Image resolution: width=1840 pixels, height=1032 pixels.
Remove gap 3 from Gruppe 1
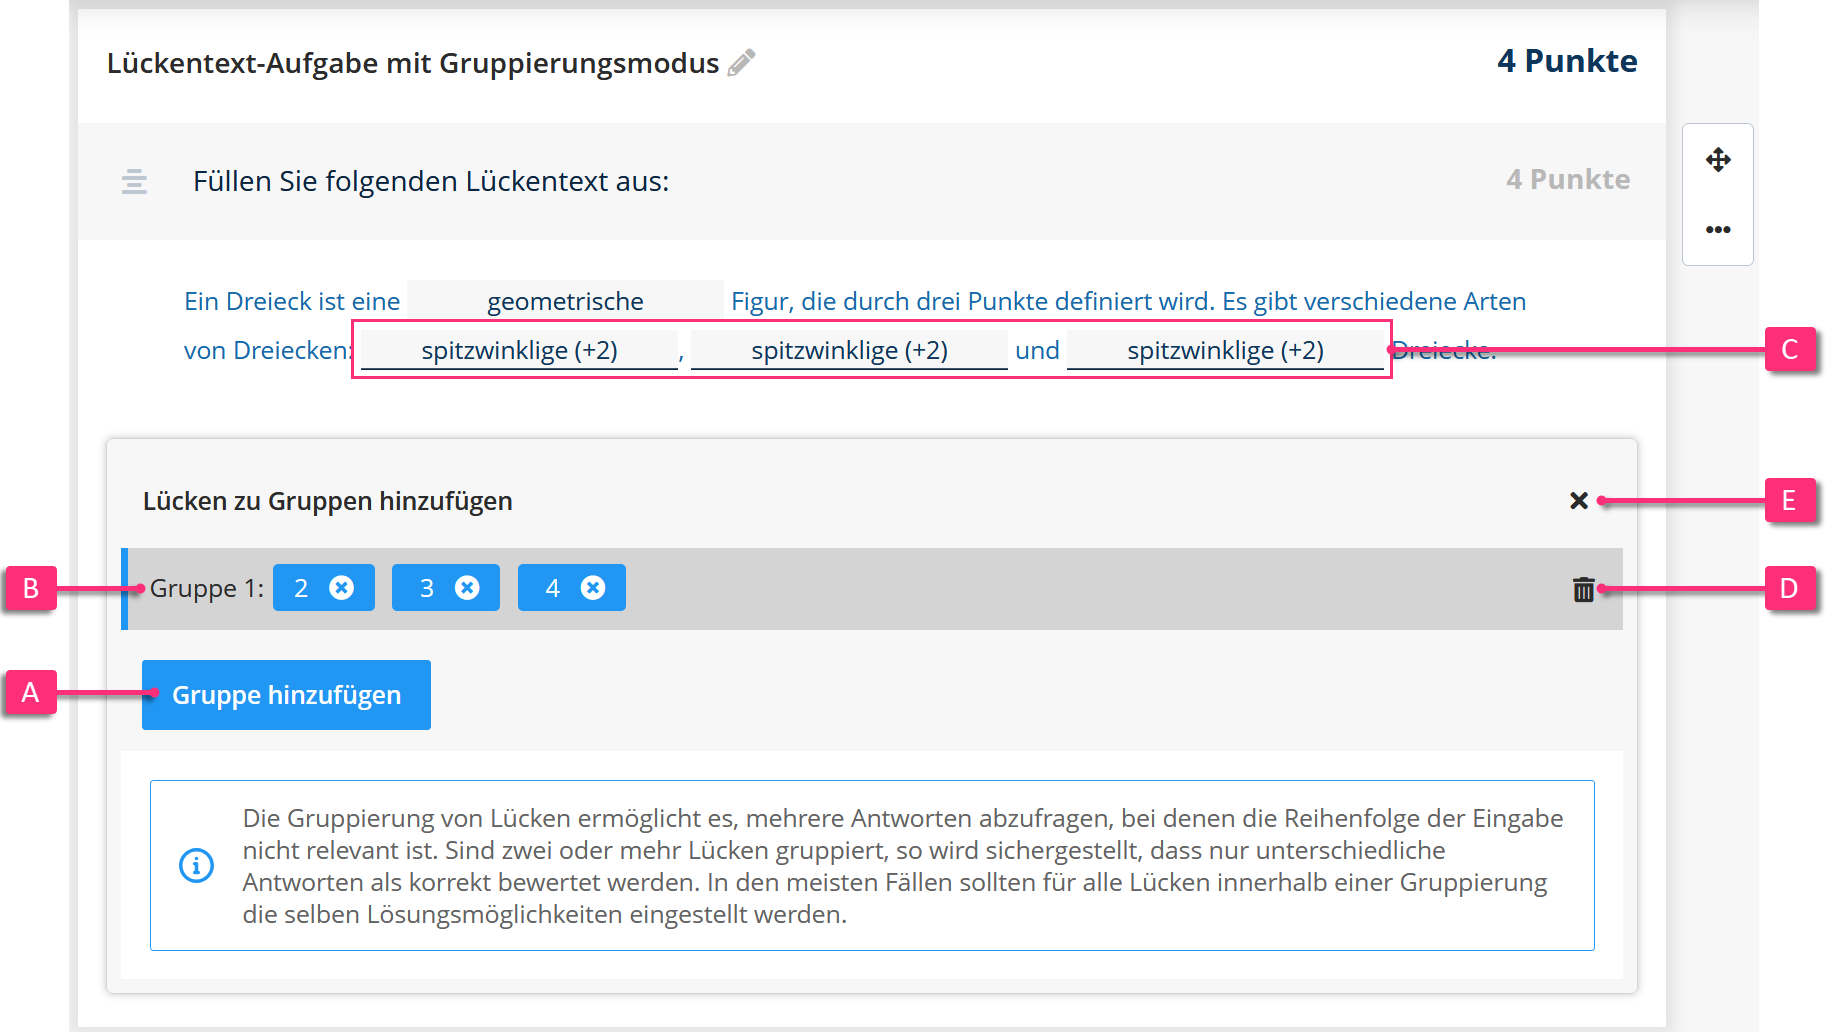coord(467,587)
